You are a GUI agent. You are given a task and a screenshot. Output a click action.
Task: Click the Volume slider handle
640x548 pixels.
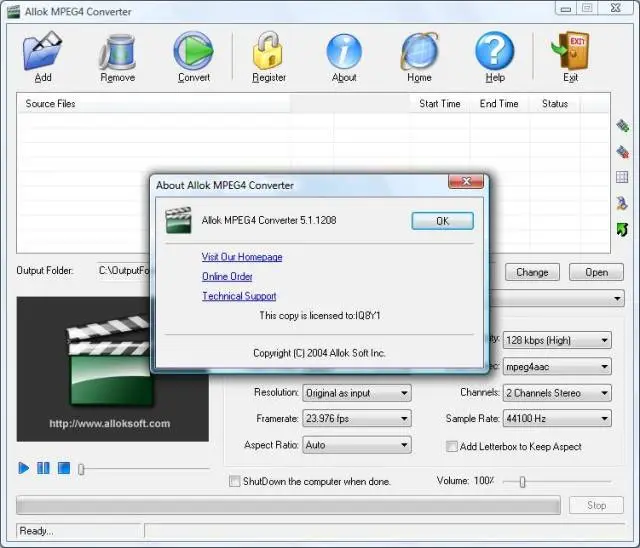[522, 482]
